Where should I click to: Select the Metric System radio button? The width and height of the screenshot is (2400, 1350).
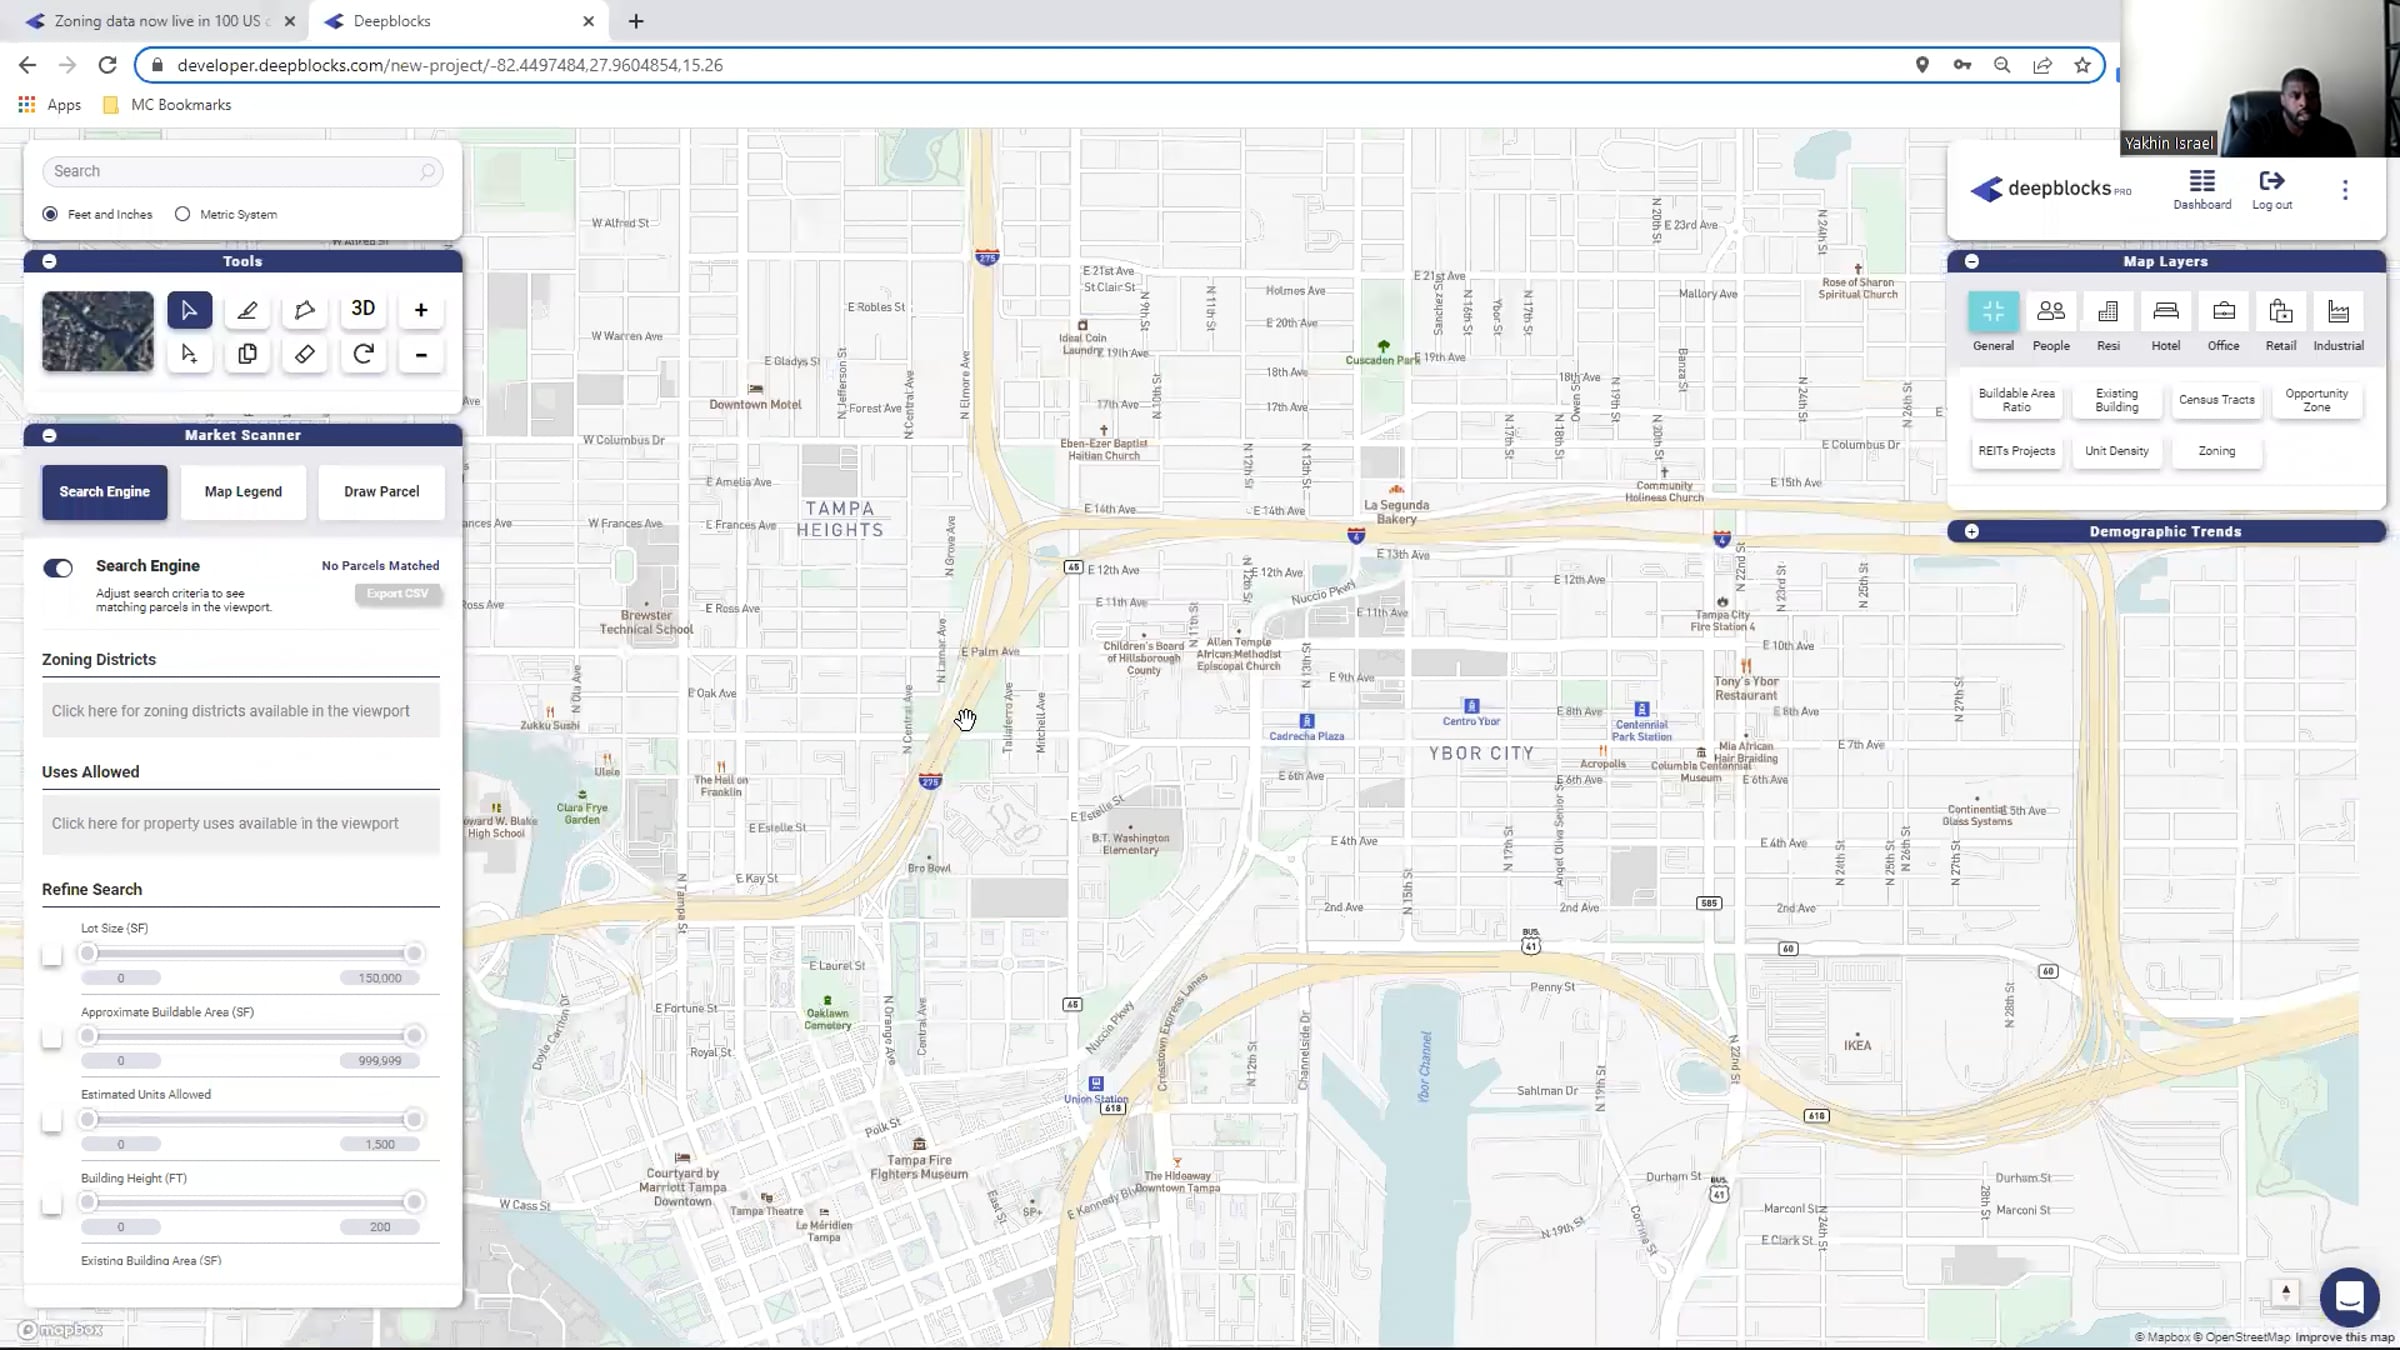click(x=182, y=214)
